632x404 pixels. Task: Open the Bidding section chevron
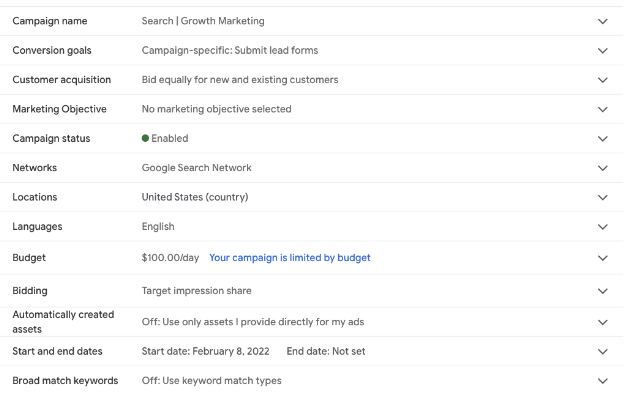[x=602, y=291]
